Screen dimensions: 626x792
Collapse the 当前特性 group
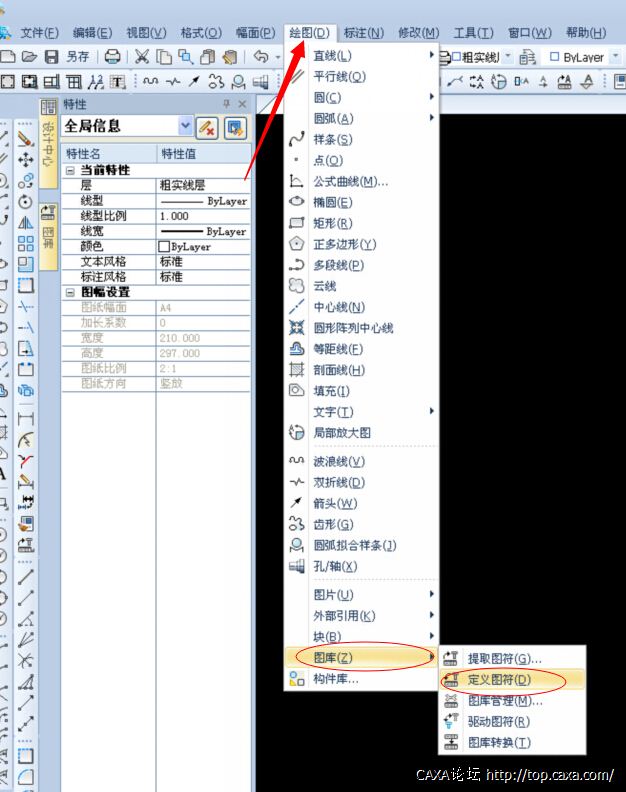[x=70, y=170]
